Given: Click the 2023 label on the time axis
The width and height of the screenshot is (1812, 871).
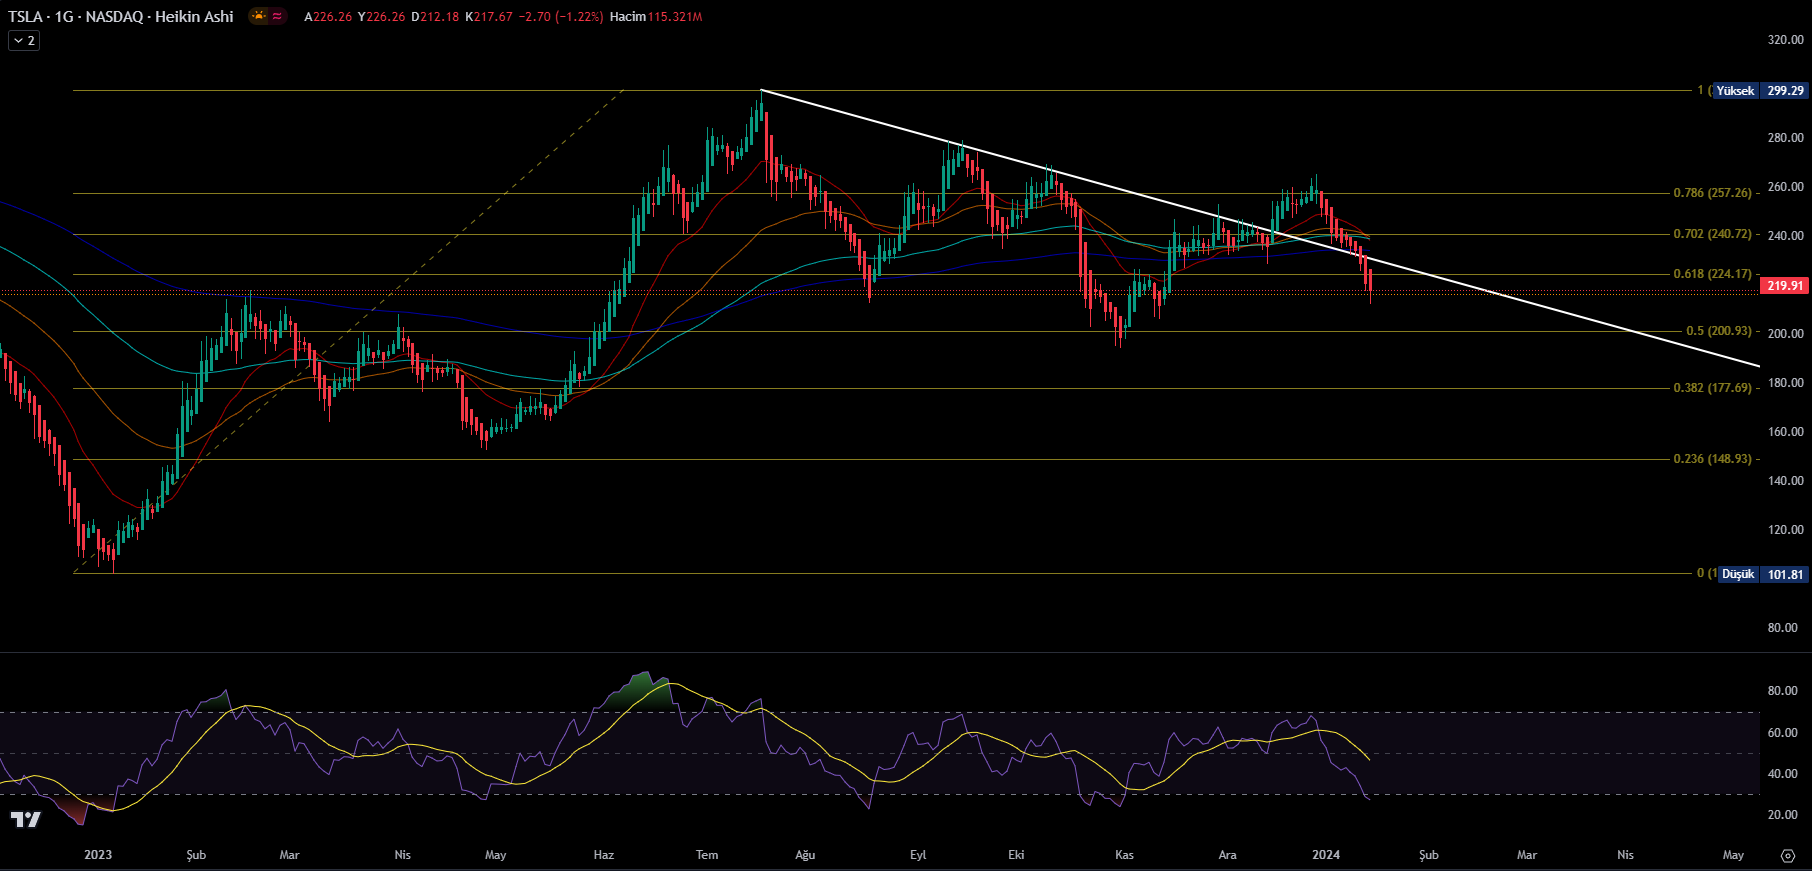Looking at the screenshot, I should click(x=98, y=855).
